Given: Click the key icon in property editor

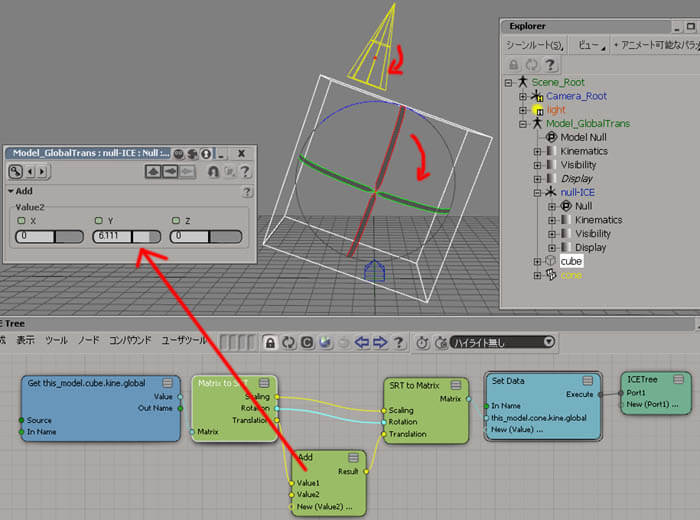Looking at the screenshot, I should (17, 172).
